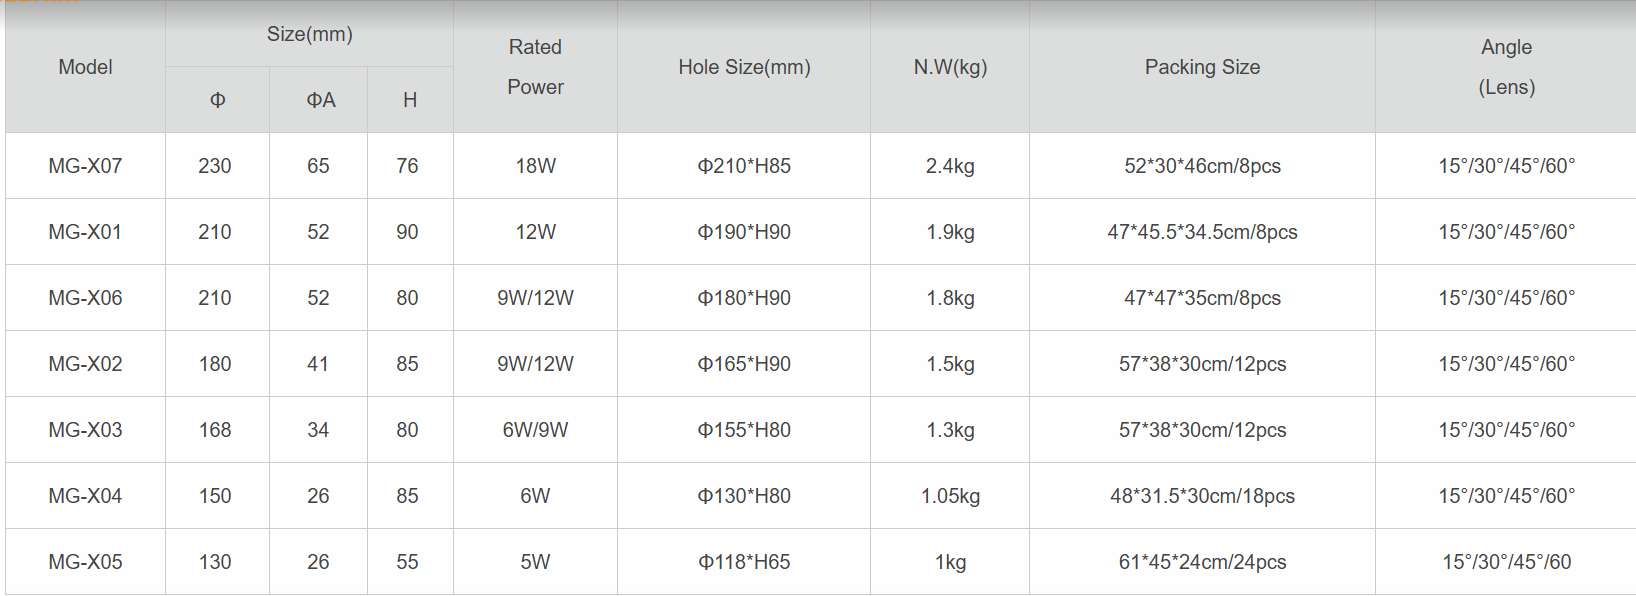Screen dimensions: 1636x596
Task: Select the N.W(kg) column header
Action: click(950, 67)
